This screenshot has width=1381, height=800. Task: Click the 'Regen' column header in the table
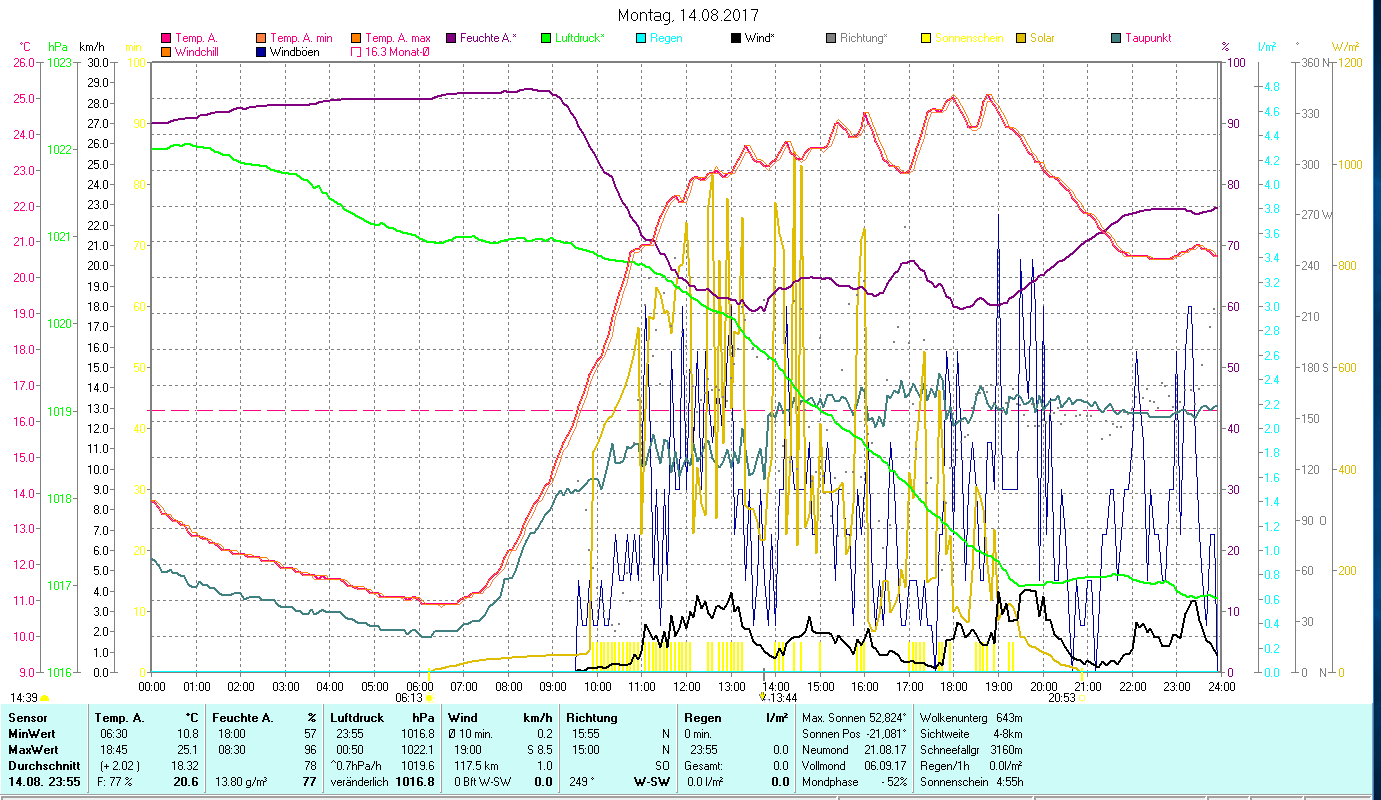click(702, 718)
